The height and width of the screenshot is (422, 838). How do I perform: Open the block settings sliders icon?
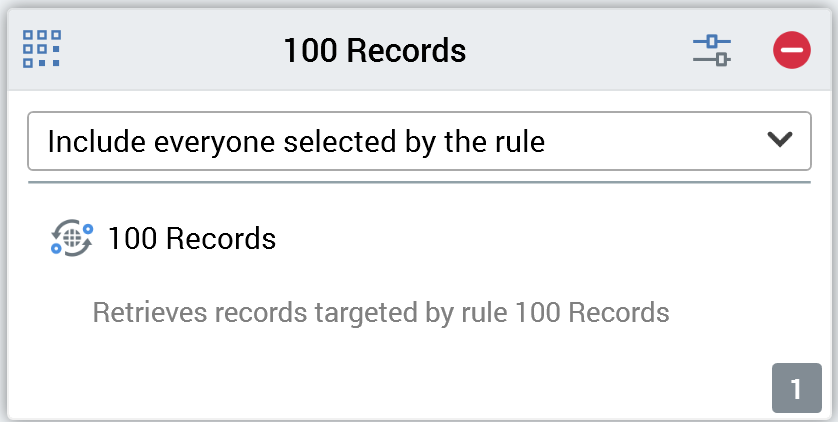[712, 49]
